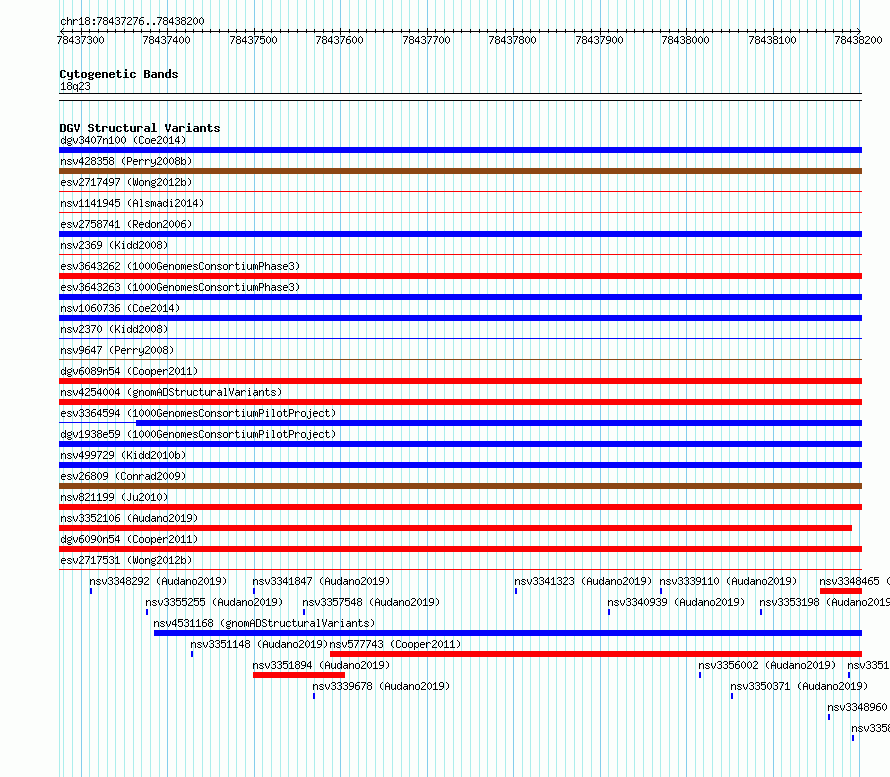Open the nsv499729 (Kidd2010b) label

123,455
